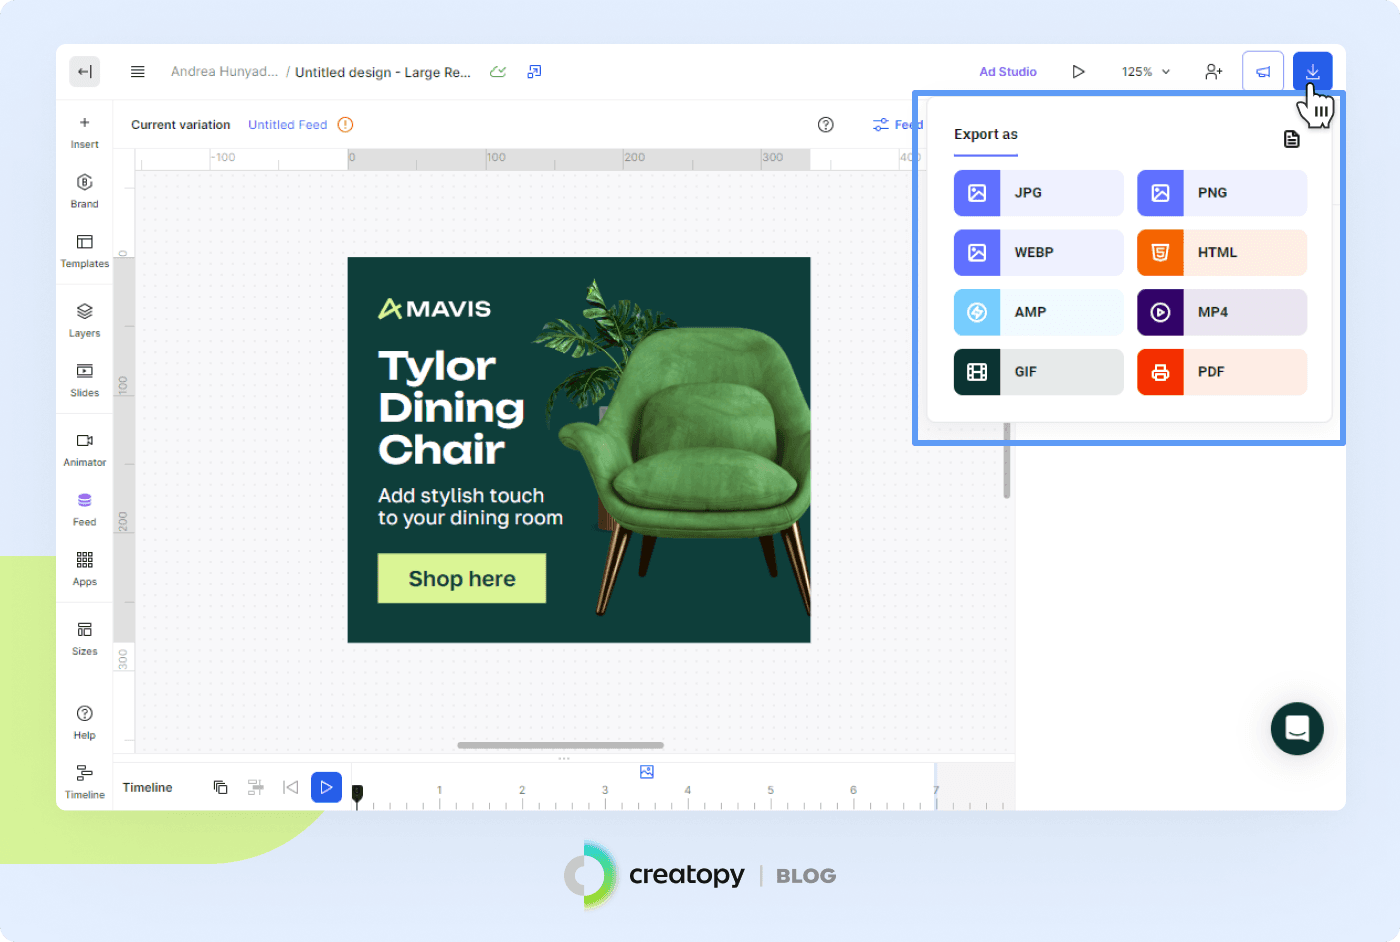Select the Export as tab
The width and height of the screenshot is (1400, 942).
[x=985, y=135]
